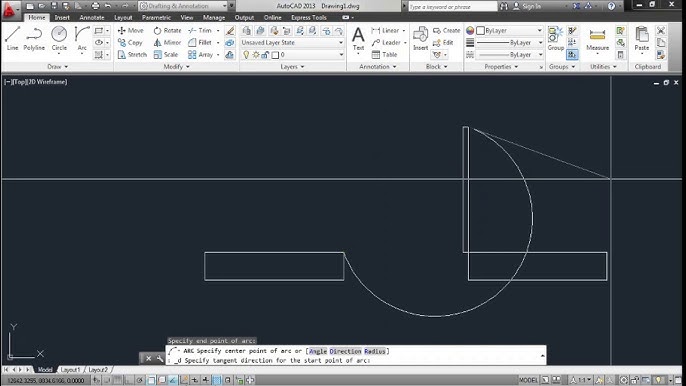Viewport: 686px width, 386px height.
Task: Toggle the layer light bulb on/off
Action: tap(246, 55)
